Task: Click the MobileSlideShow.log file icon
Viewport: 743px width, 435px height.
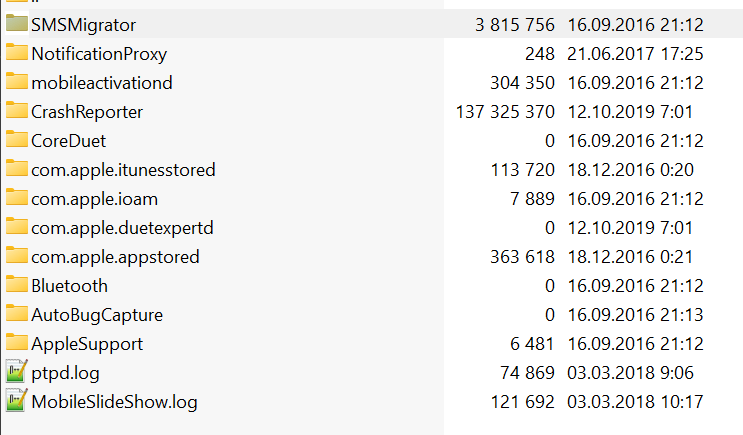Action: pos(17,400)
